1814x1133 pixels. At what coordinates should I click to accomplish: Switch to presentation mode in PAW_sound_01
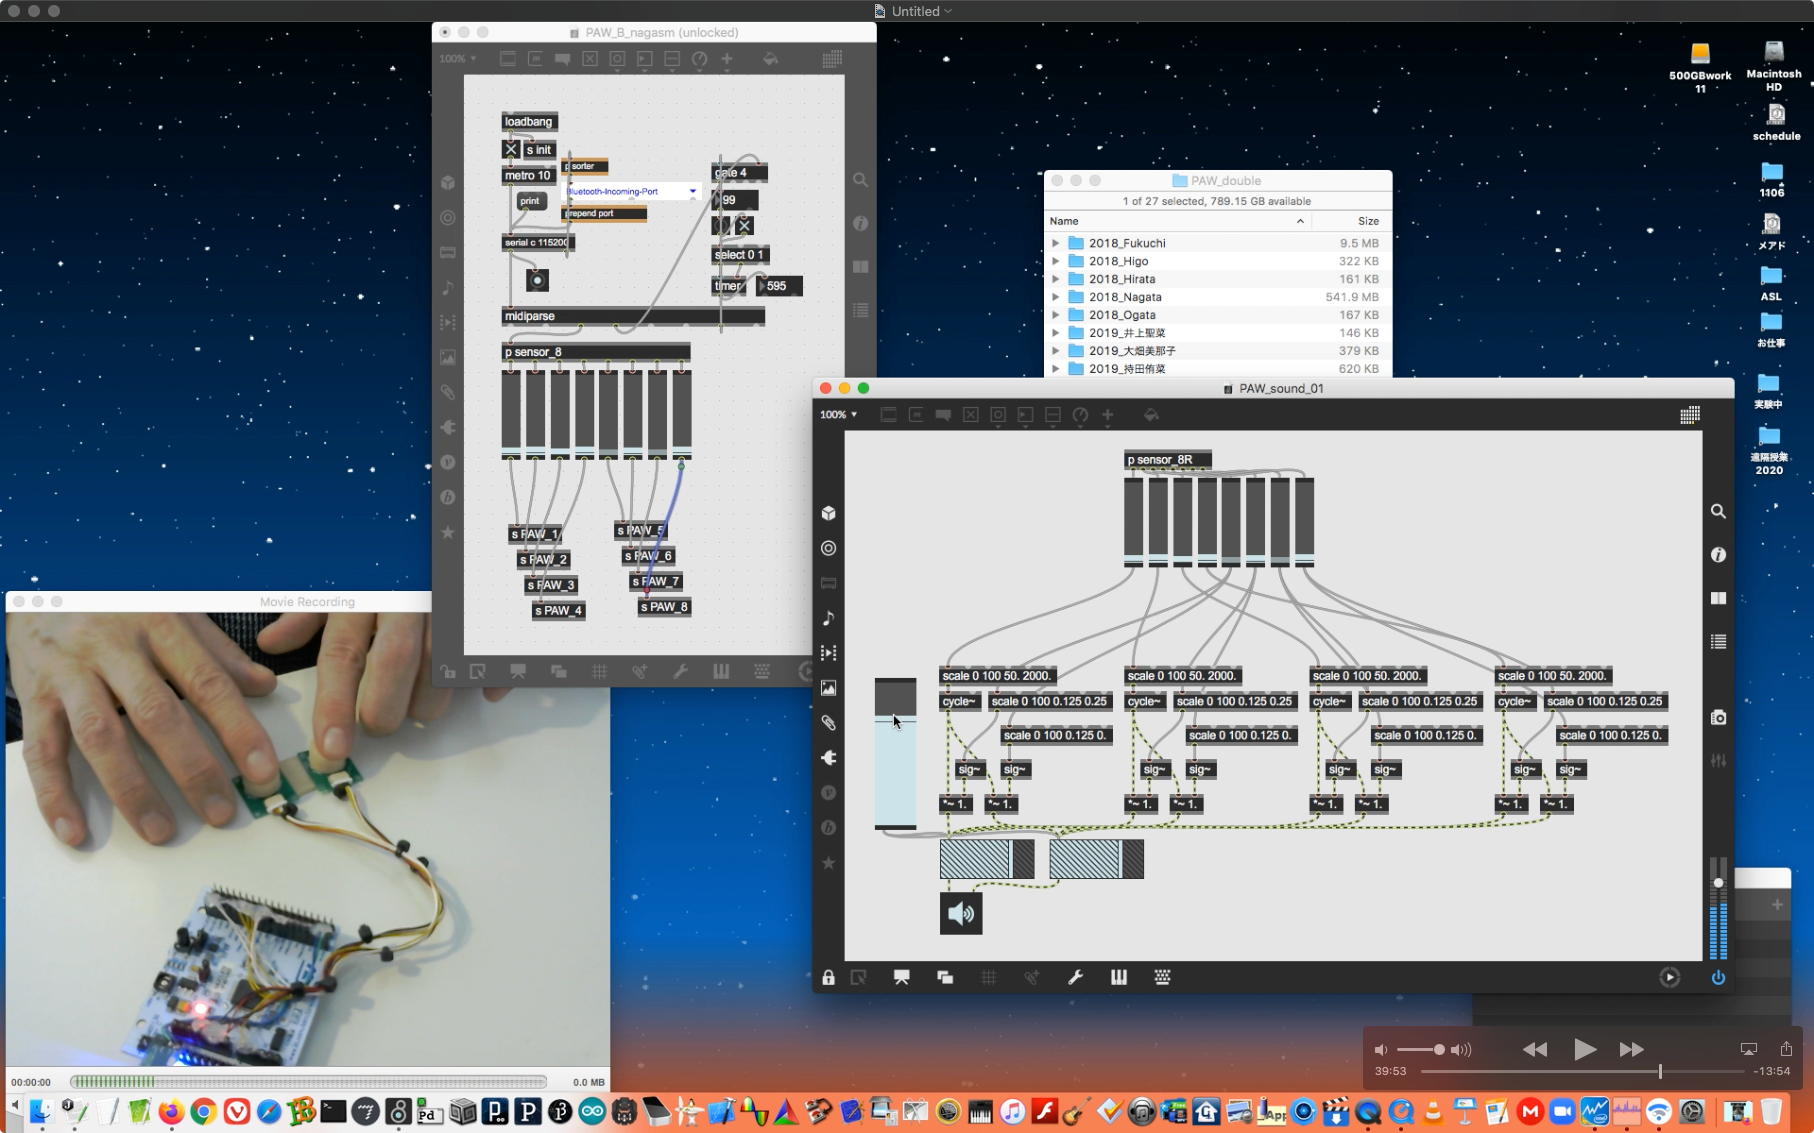click(x=901, y=977)
